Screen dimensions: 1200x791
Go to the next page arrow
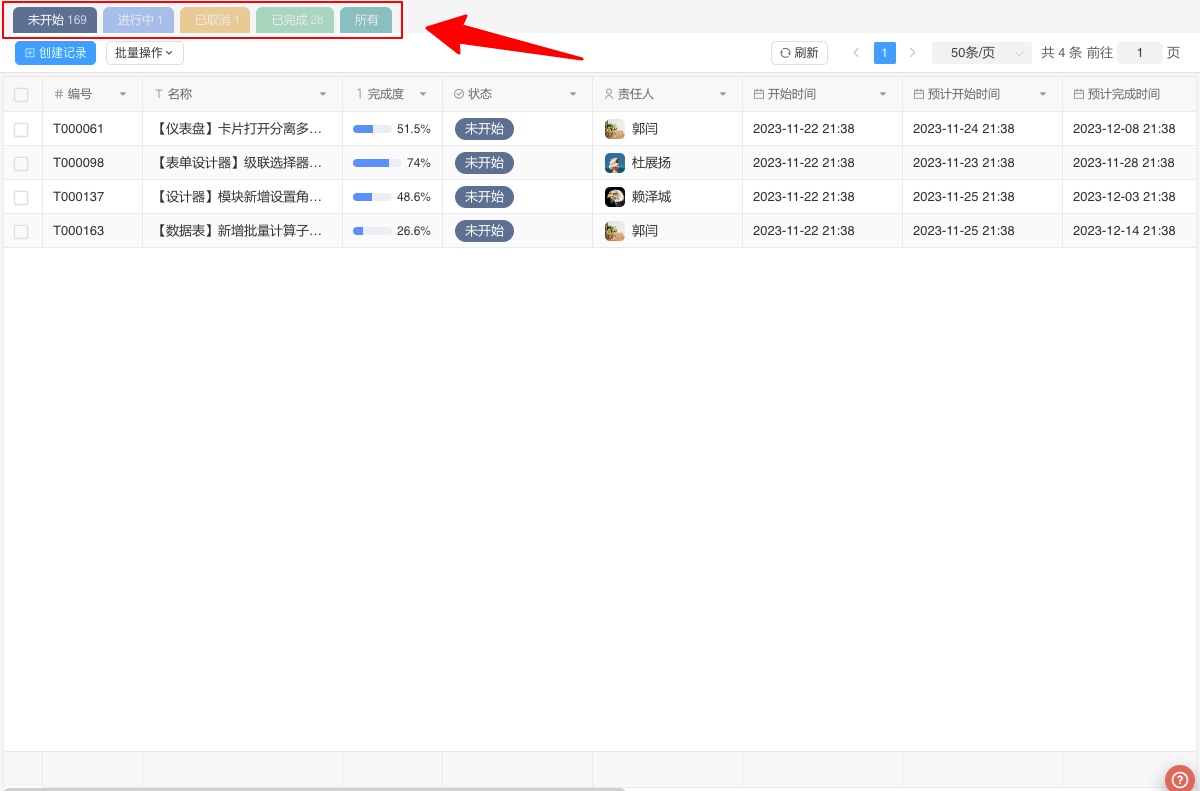click(912, 53)
